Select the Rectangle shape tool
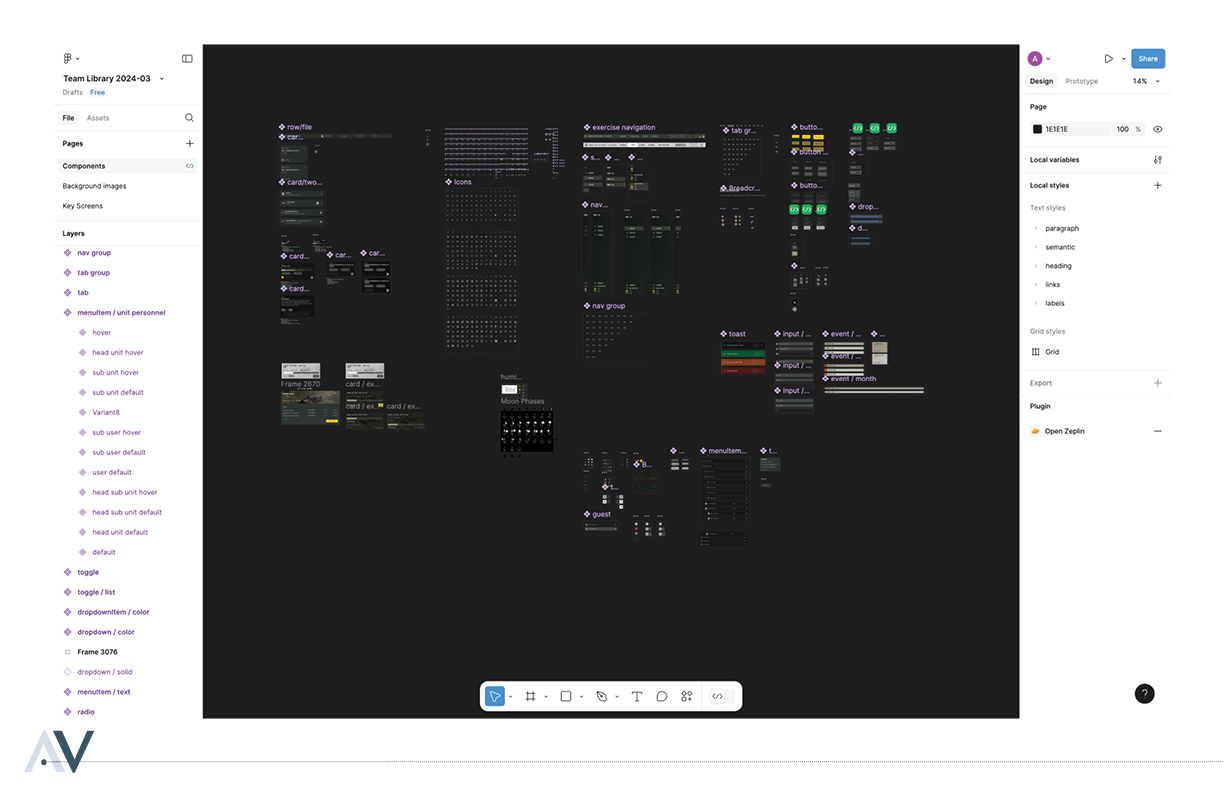The width and height of the screenshot is (1224, 792). pyautogui.click(x=566, y=696)
